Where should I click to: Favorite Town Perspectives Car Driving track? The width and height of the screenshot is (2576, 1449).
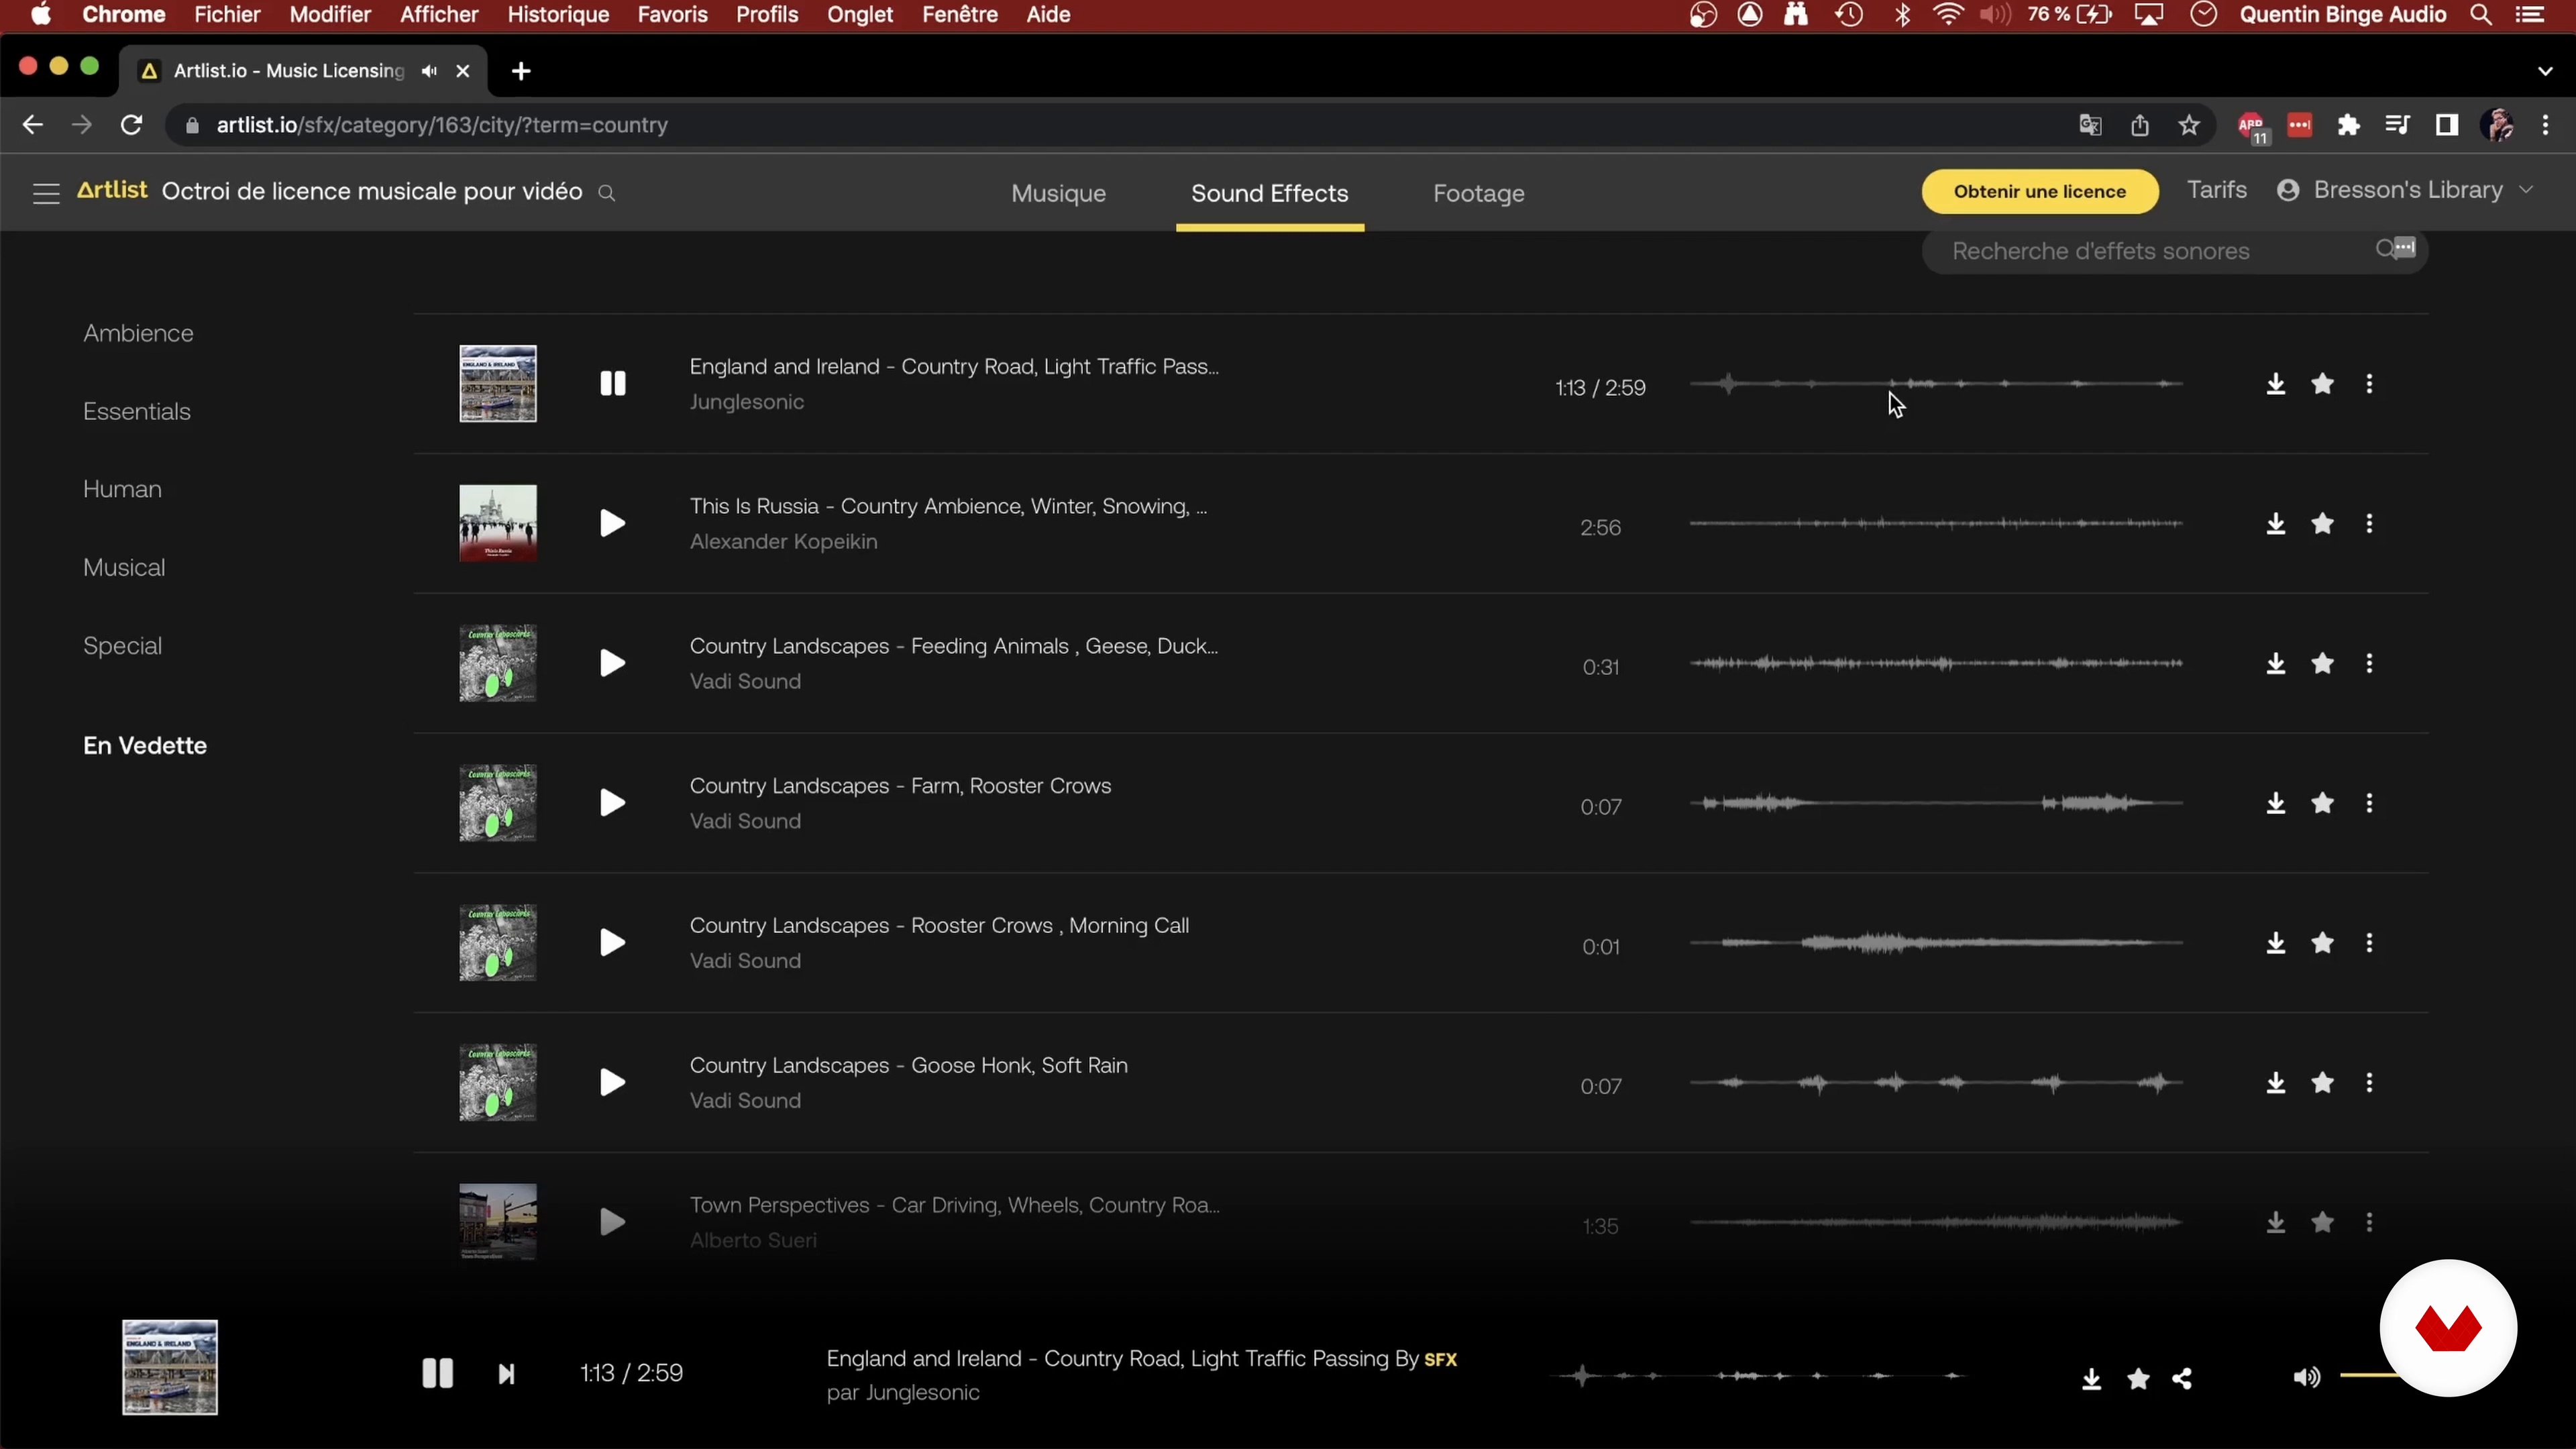pyautogui.click(x=2322, y=1223)
